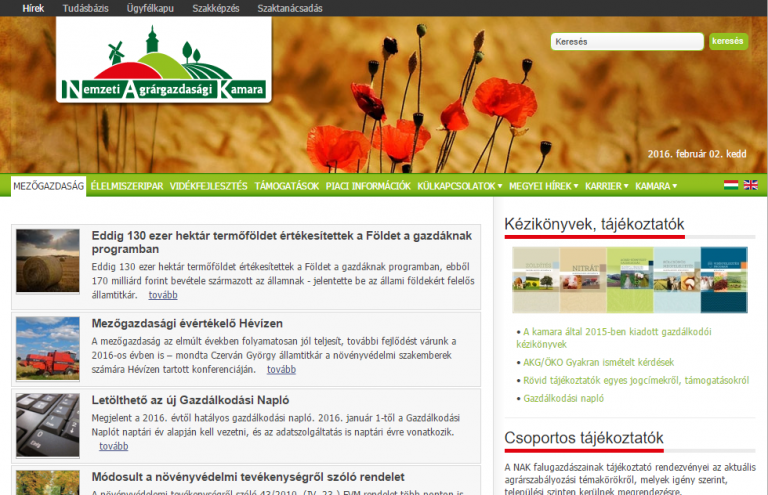Open Rövid tájékoztatók egyes jogcímekről link
768x495 pixels.
point(636,380)
